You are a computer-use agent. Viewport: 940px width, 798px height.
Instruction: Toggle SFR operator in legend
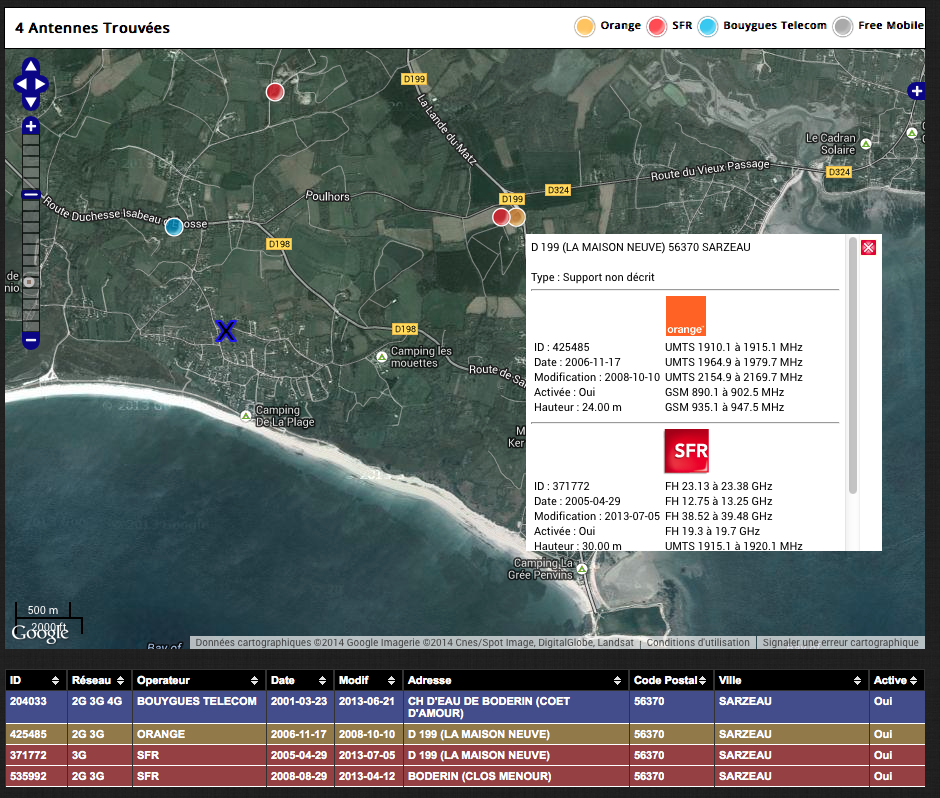(657, 27)
